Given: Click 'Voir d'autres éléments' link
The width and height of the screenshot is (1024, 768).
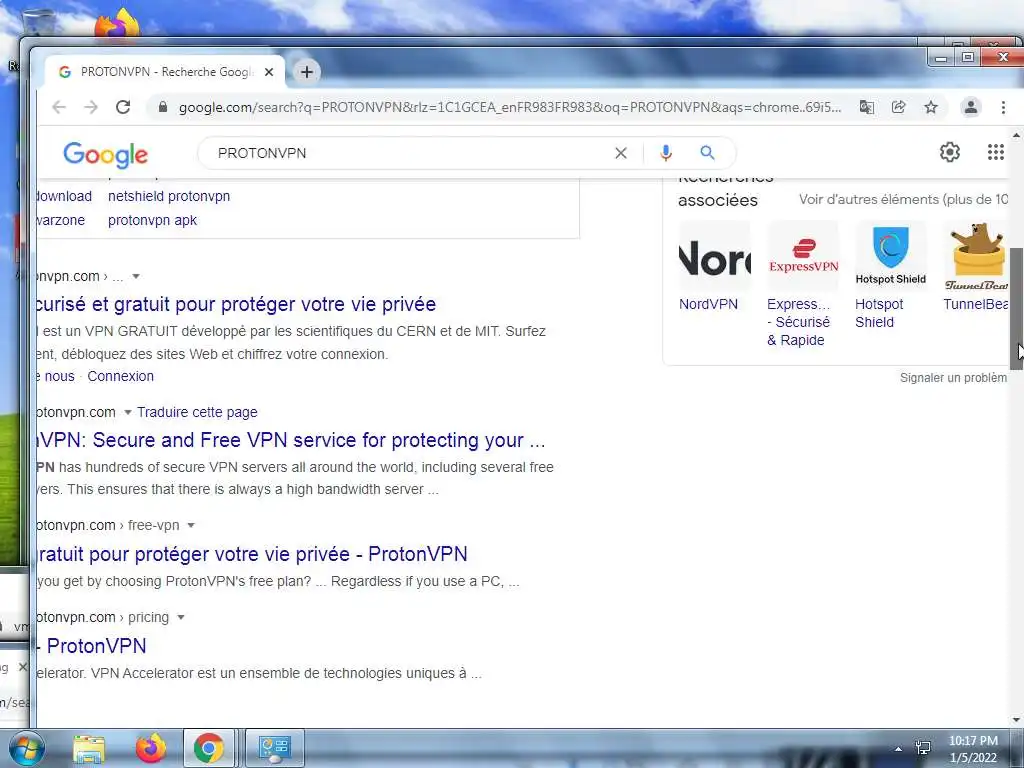Looking at the screenshot, I should point(903,200).
